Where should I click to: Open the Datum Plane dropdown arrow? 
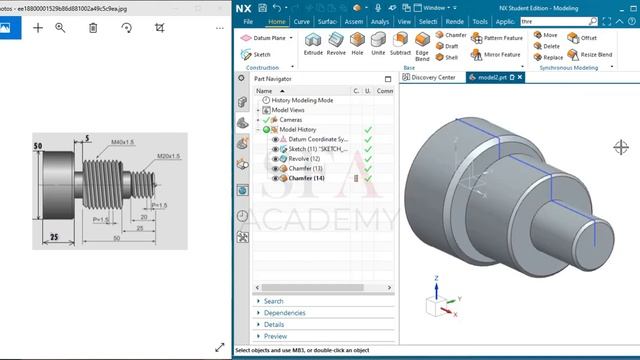coord(291,38)
